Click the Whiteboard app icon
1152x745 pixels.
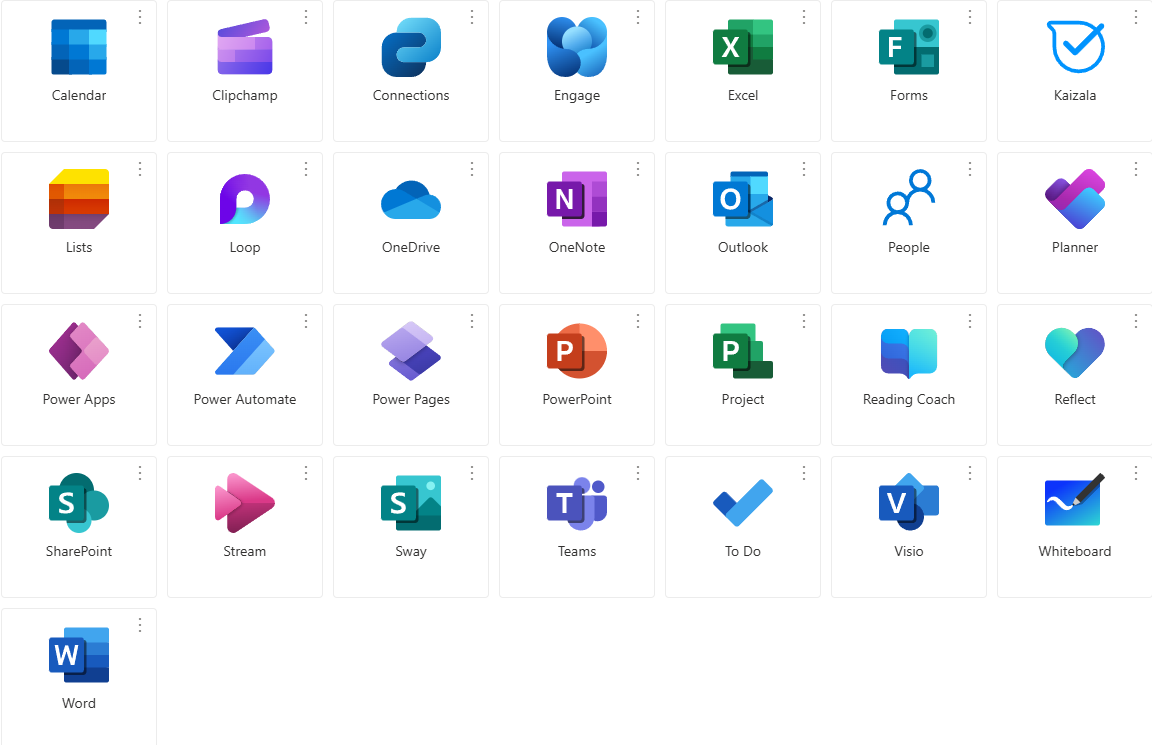(x=1075, y=500)
